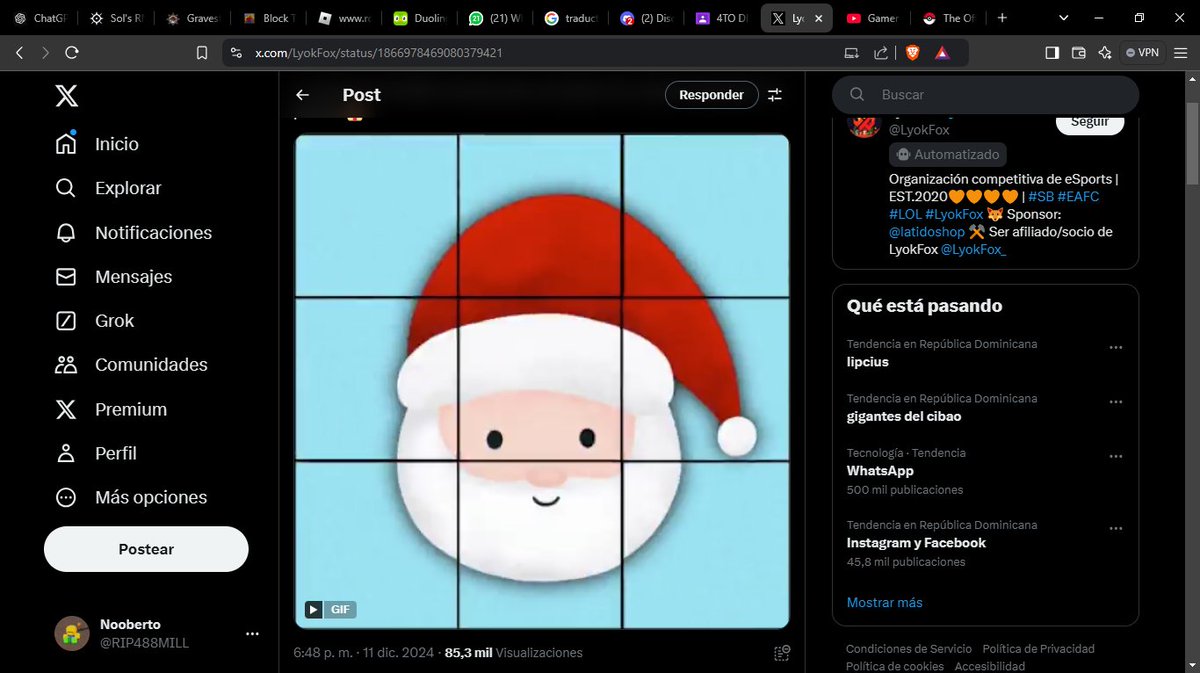
Task: Open Mensajes in the sidebar
Action: point(113,276)
